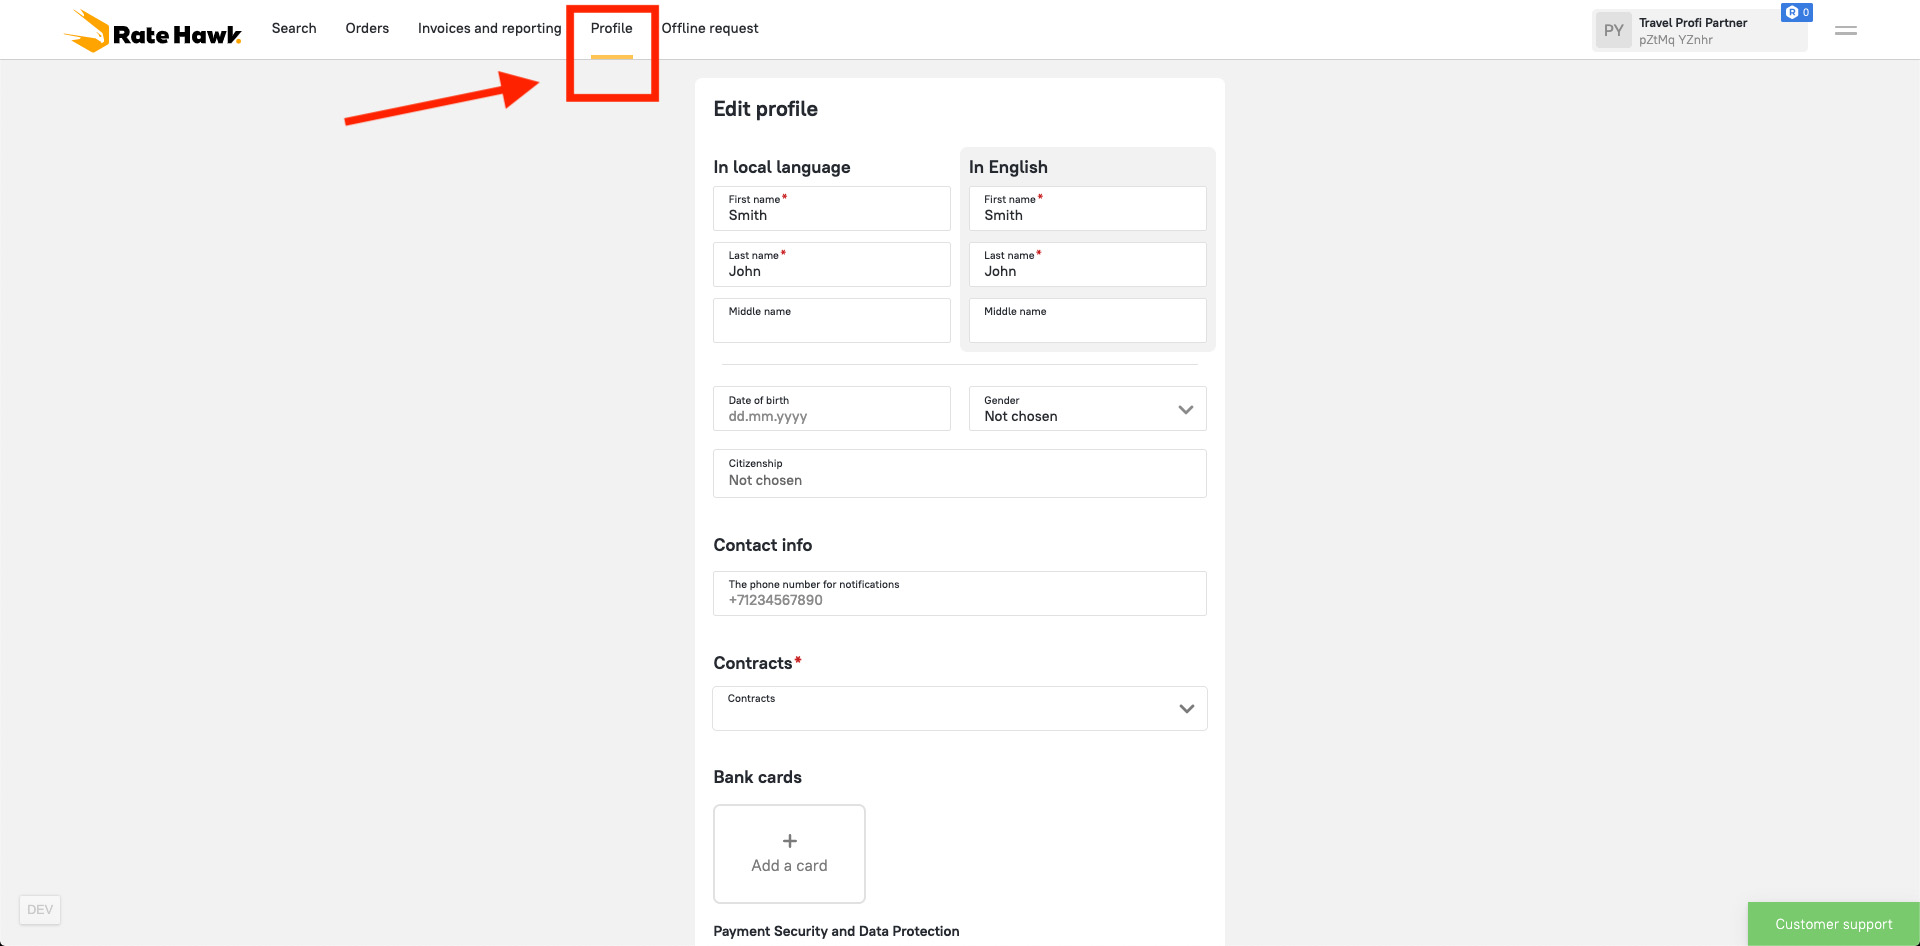The height and width of the screenshot is (946, 1920).
Task: Select the Profile tab
Action: [611, 28]
